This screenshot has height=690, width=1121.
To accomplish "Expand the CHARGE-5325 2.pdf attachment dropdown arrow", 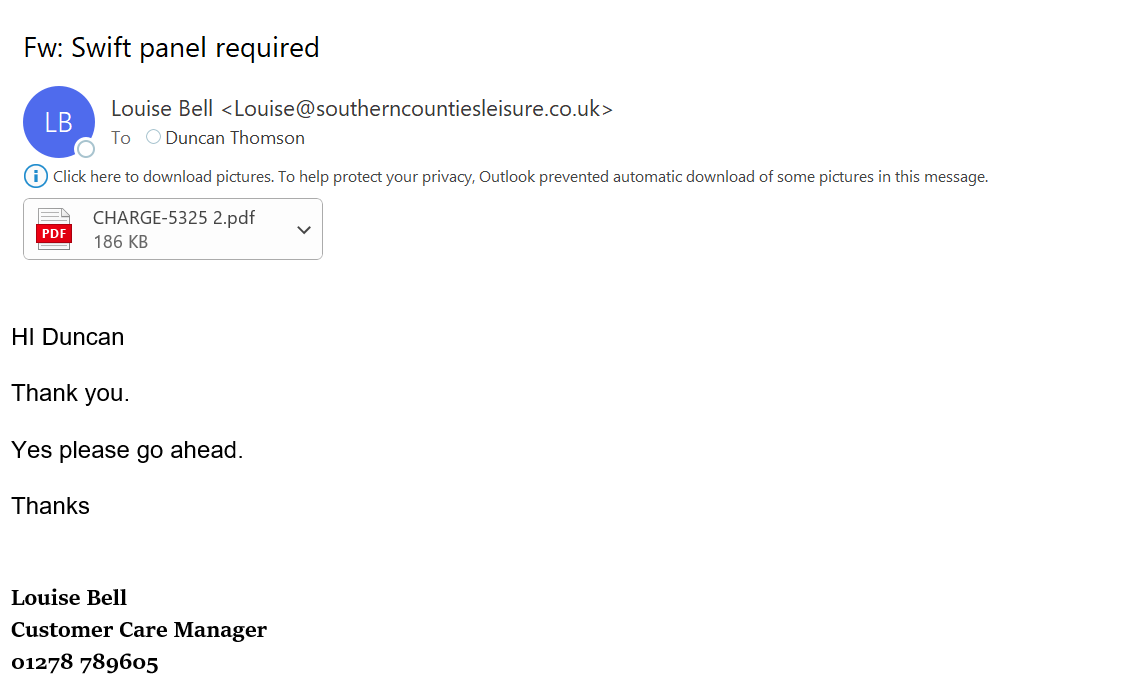I will pyautogui.click(x=304, y=230).
